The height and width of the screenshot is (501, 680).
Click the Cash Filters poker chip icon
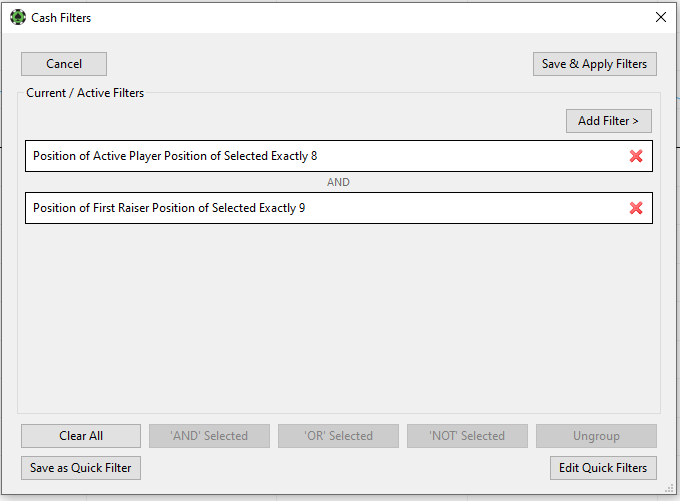[x=18, y=17]
